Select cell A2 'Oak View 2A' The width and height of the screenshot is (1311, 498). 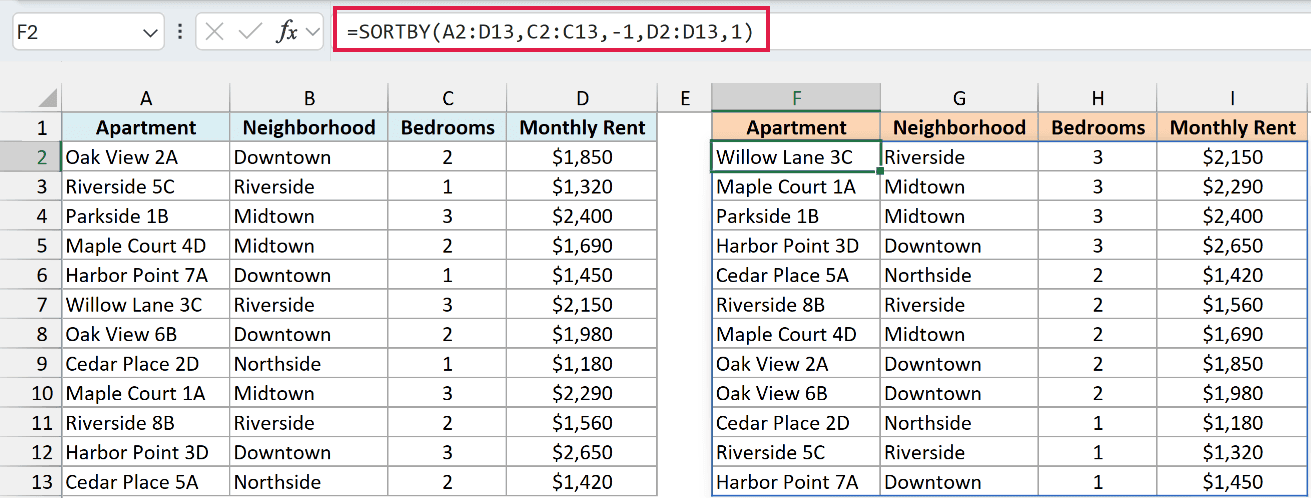[x=146, y=157]
